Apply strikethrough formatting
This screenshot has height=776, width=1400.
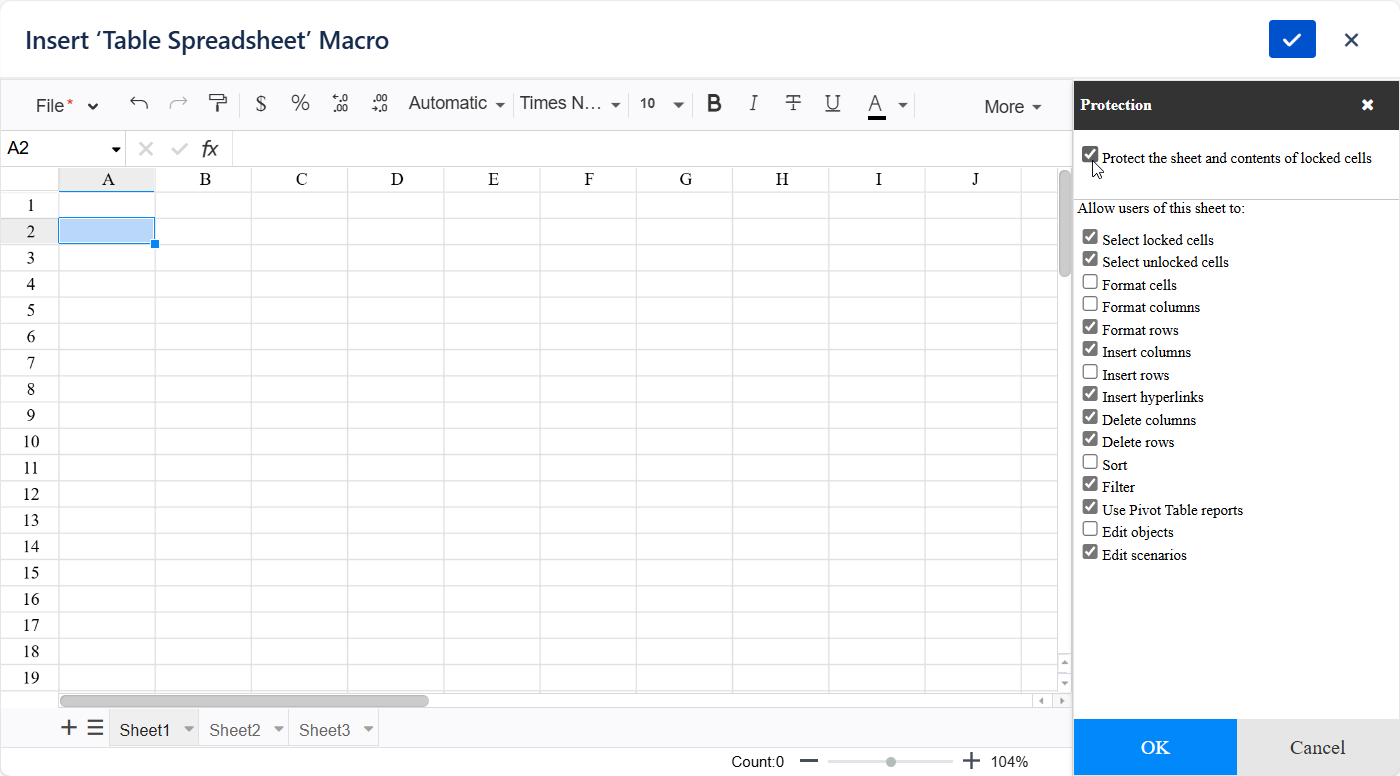[x=793, y=104]
